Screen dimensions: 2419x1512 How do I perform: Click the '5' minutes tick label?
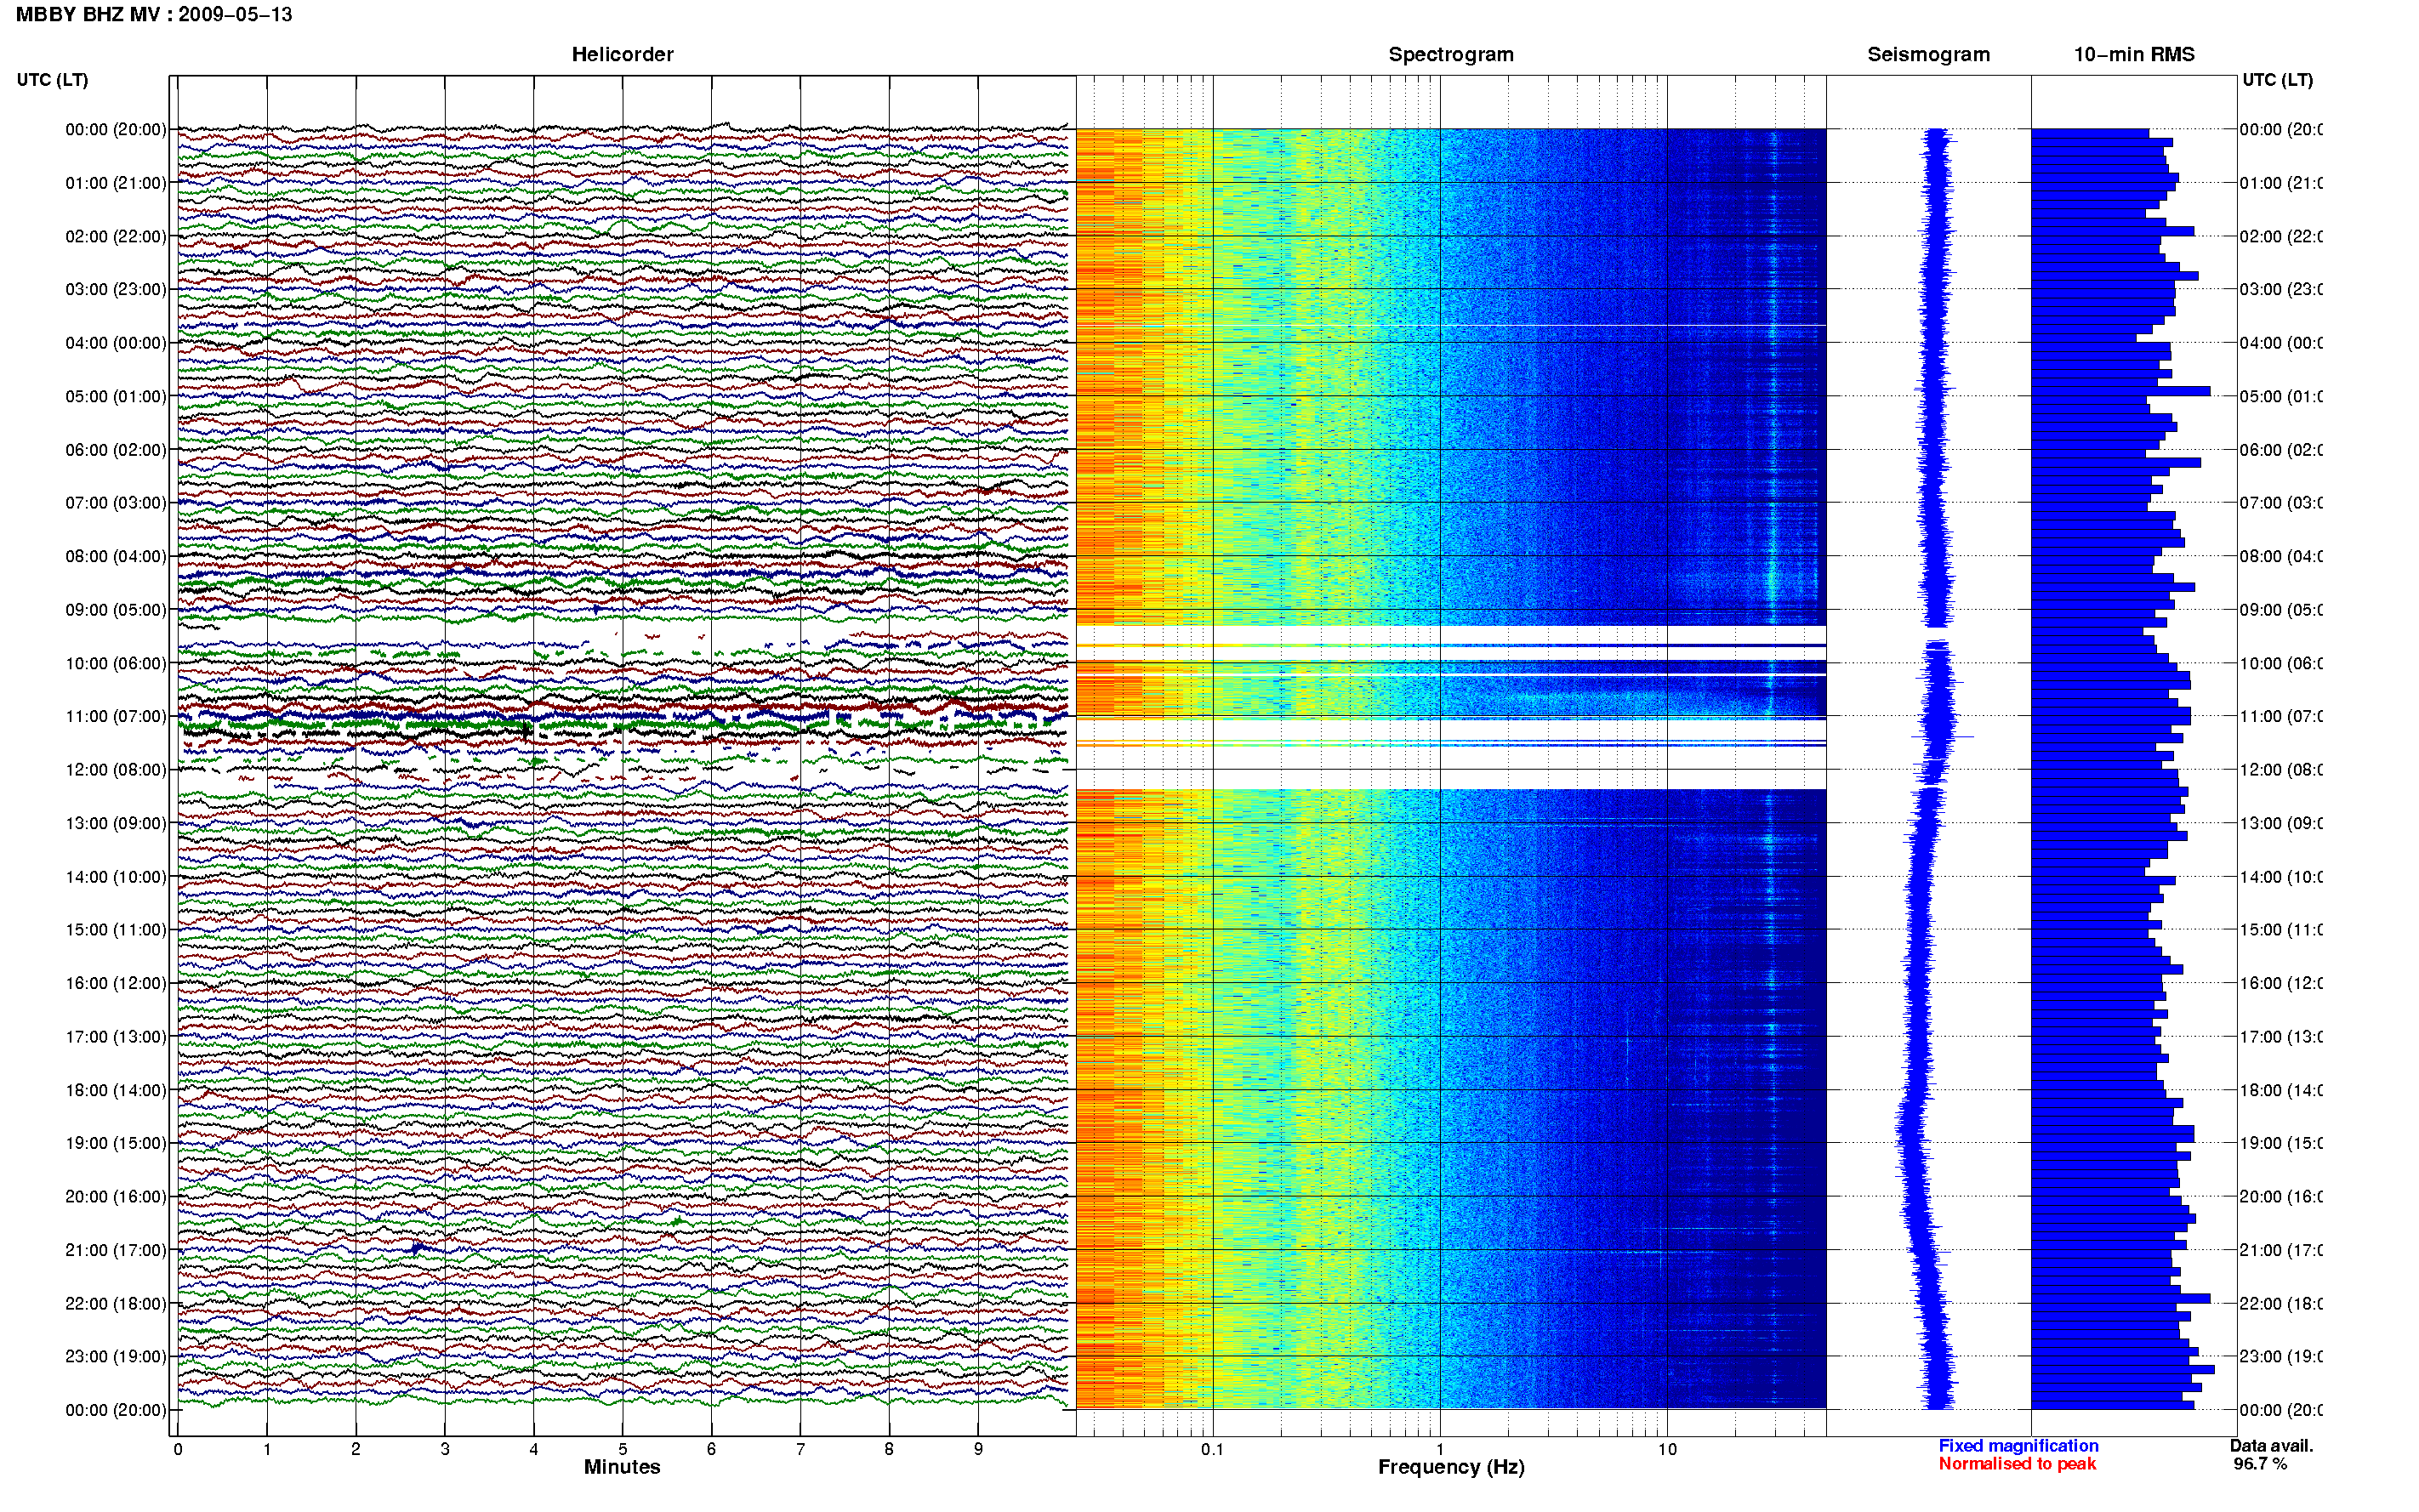click(x=622, y=1449)
